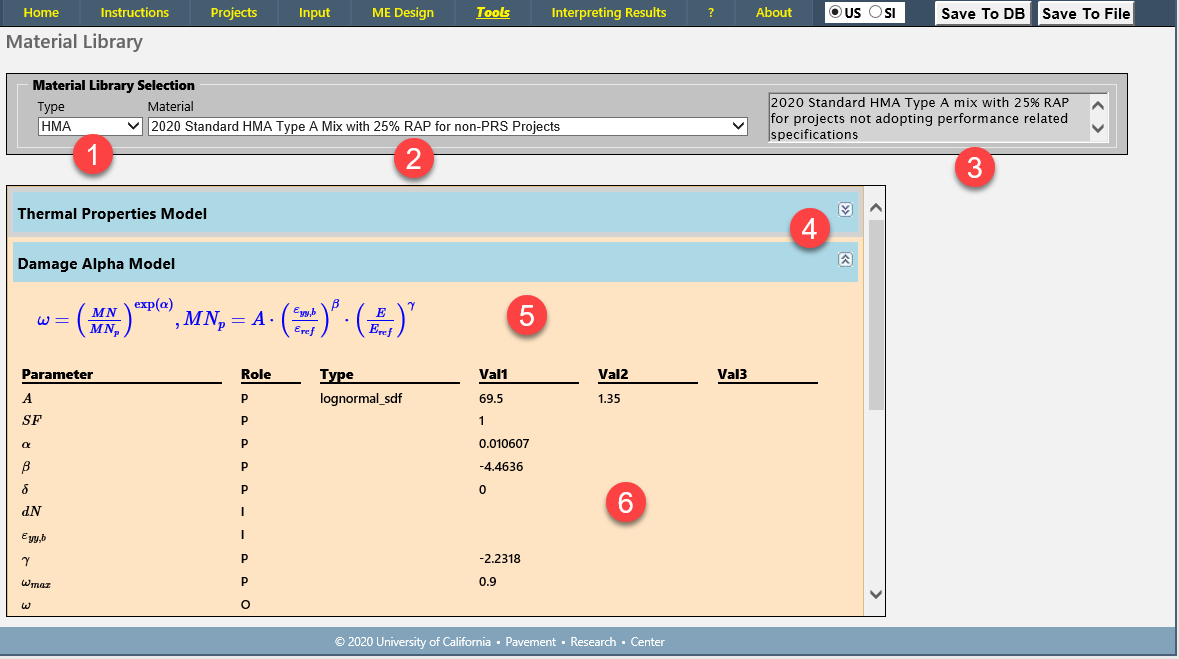
Task: Select the US units radio button
Action: pos(836,13)
